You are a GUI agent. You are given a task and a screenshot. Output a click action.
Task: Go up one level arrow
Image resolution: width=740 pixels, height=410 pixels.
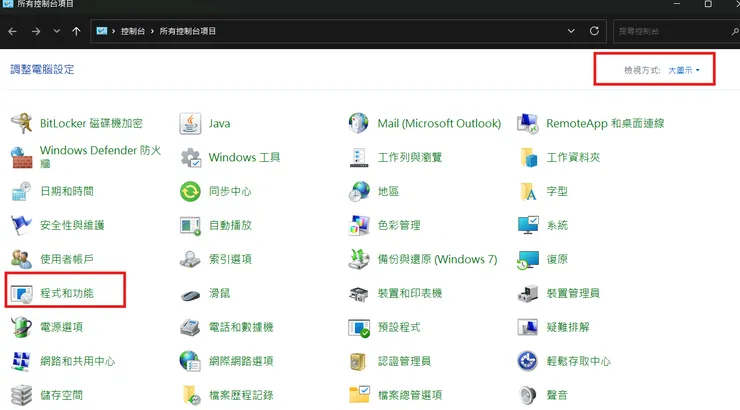pyautogui.click(x=76, y=31)
